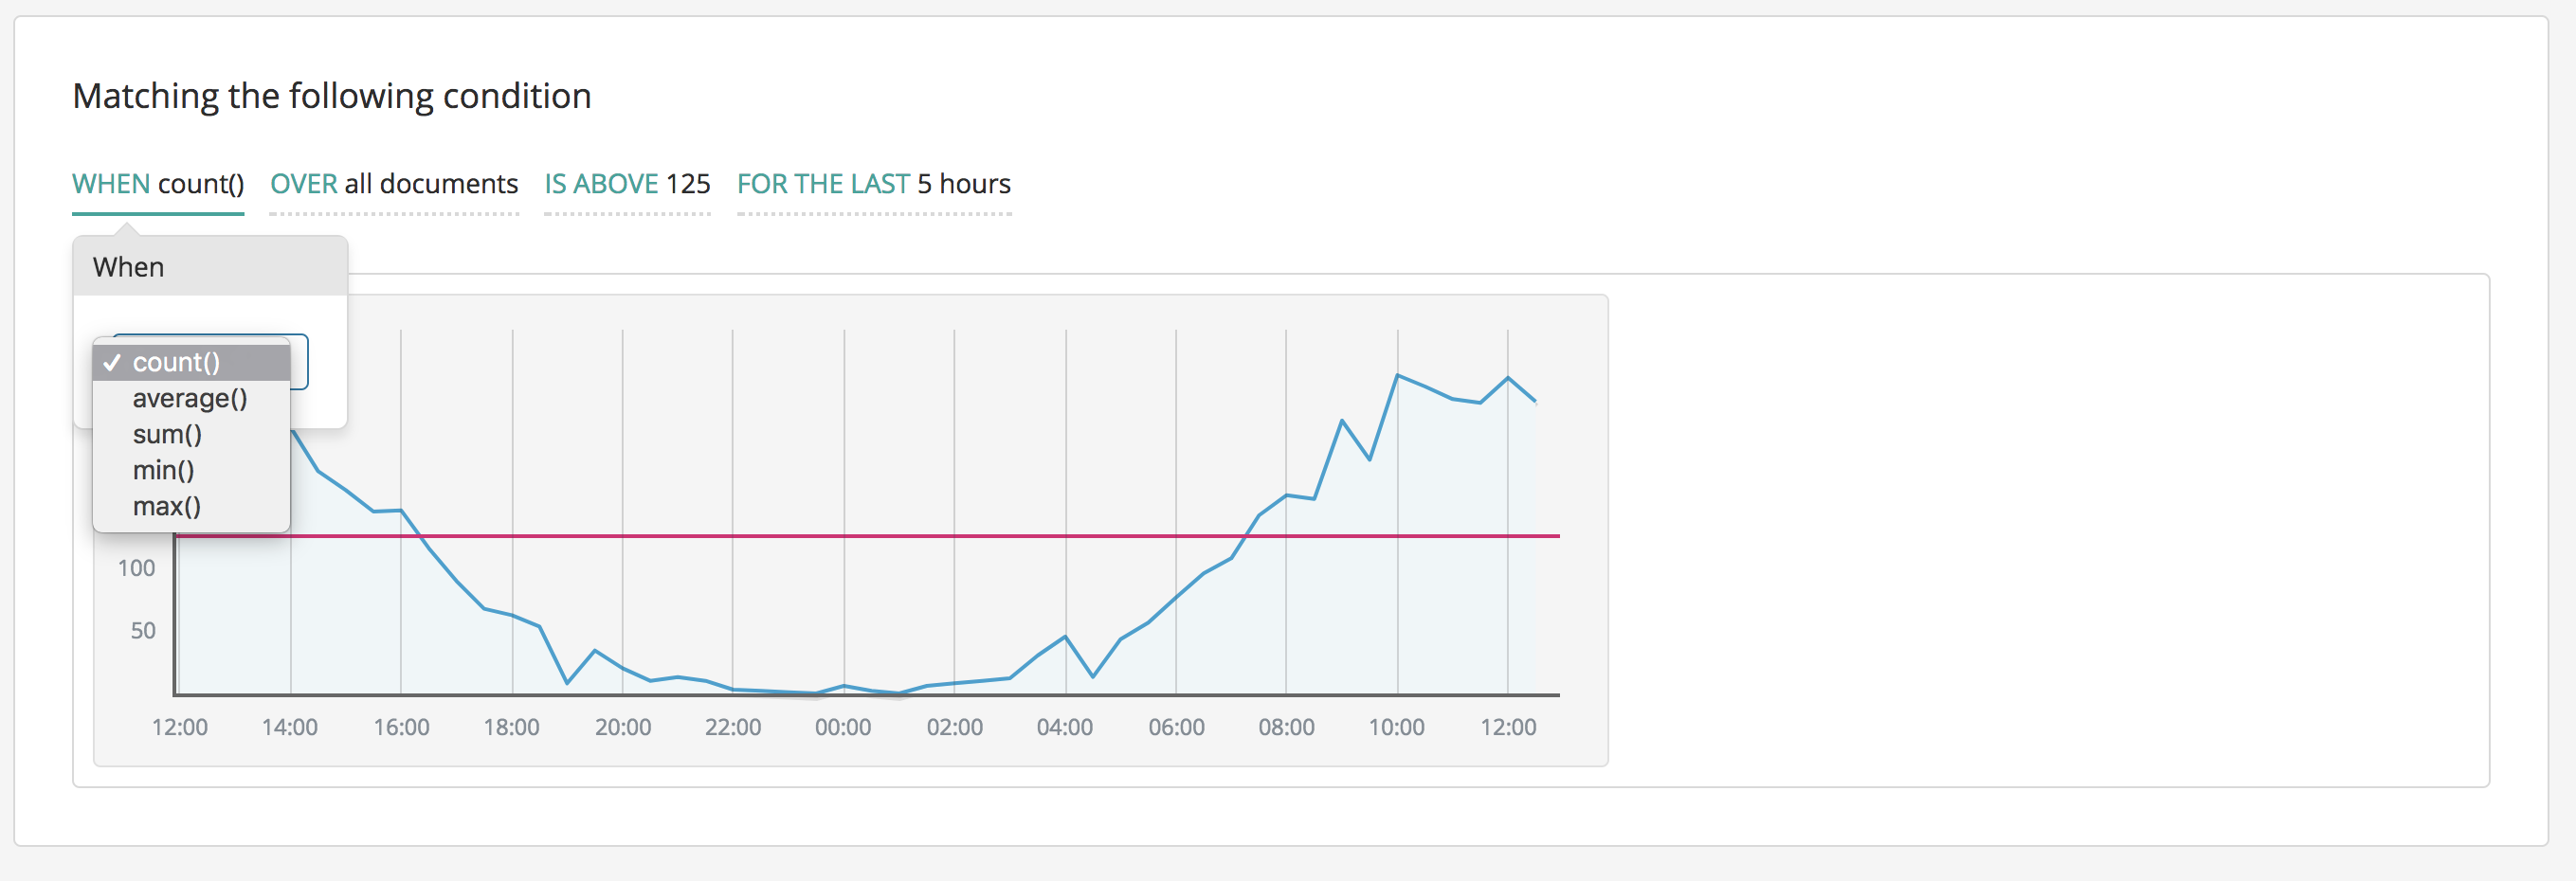
Task: Click the WHEN count() expression
Action: [x=158, y=184]
